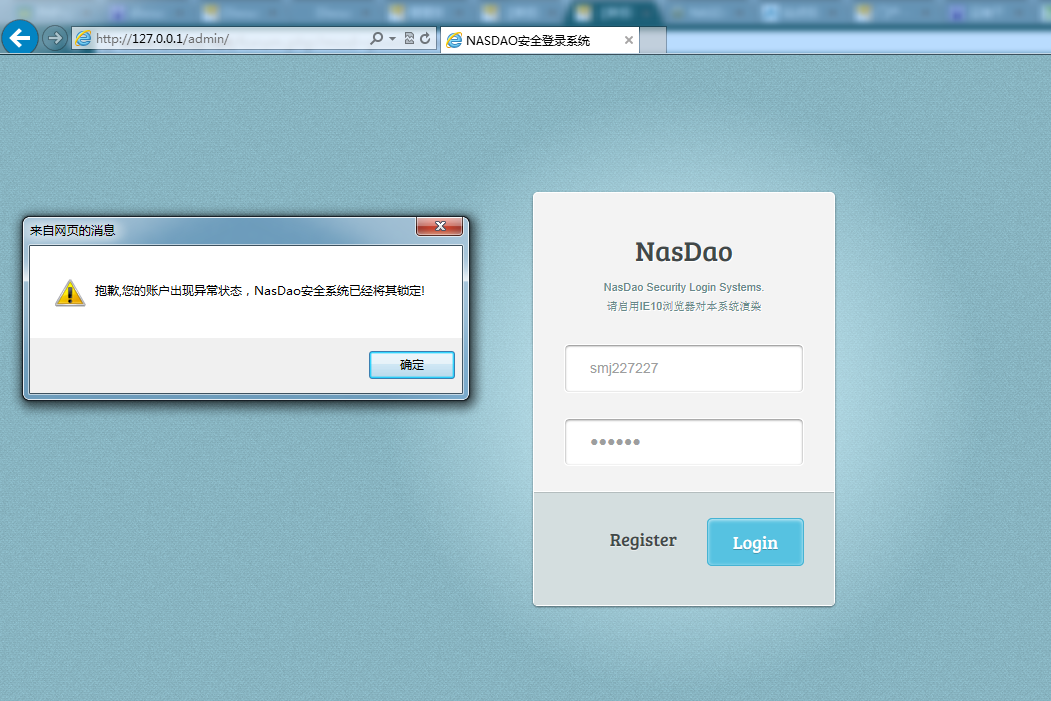Viewport: 1051px width, 701px height.
Task: Click the blue Login button
Action: pyautogui.click(x=755, y=542)
